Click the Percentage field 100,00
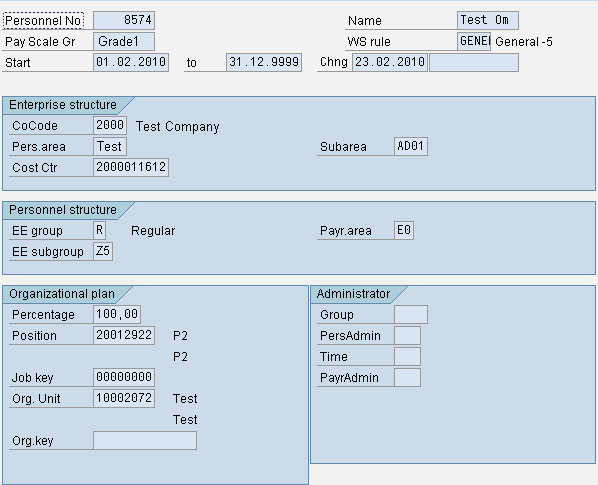This screenshot has height=485, width=598. [x=117, y=314]
